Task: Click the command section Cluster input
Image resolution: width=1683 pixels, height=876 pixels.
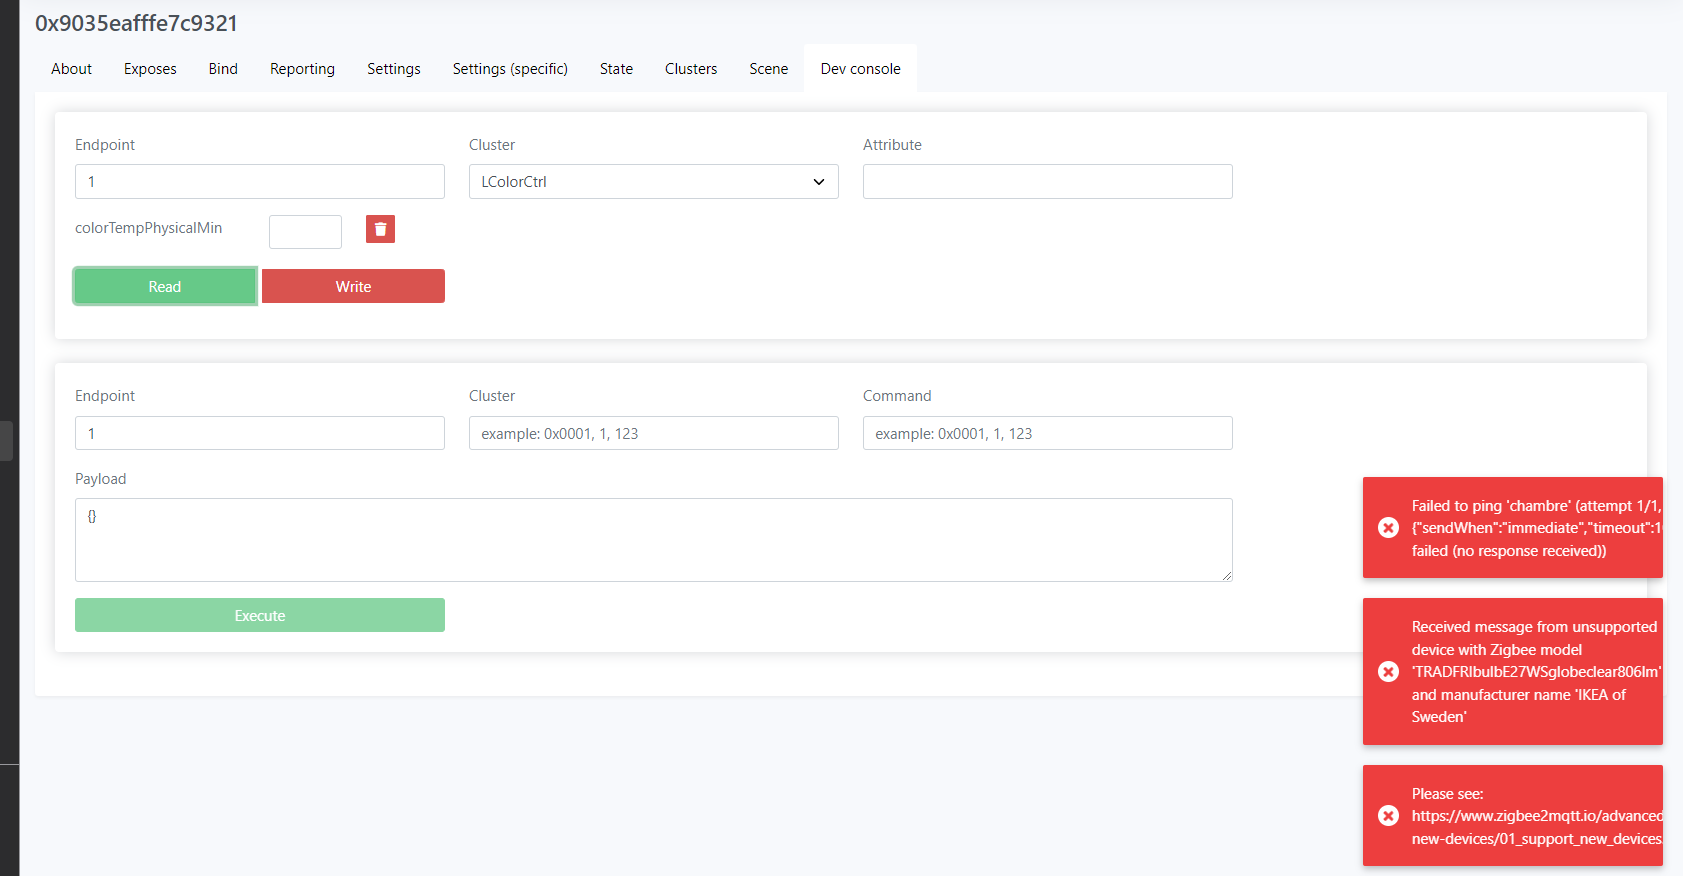Action: tap(653, 433)
